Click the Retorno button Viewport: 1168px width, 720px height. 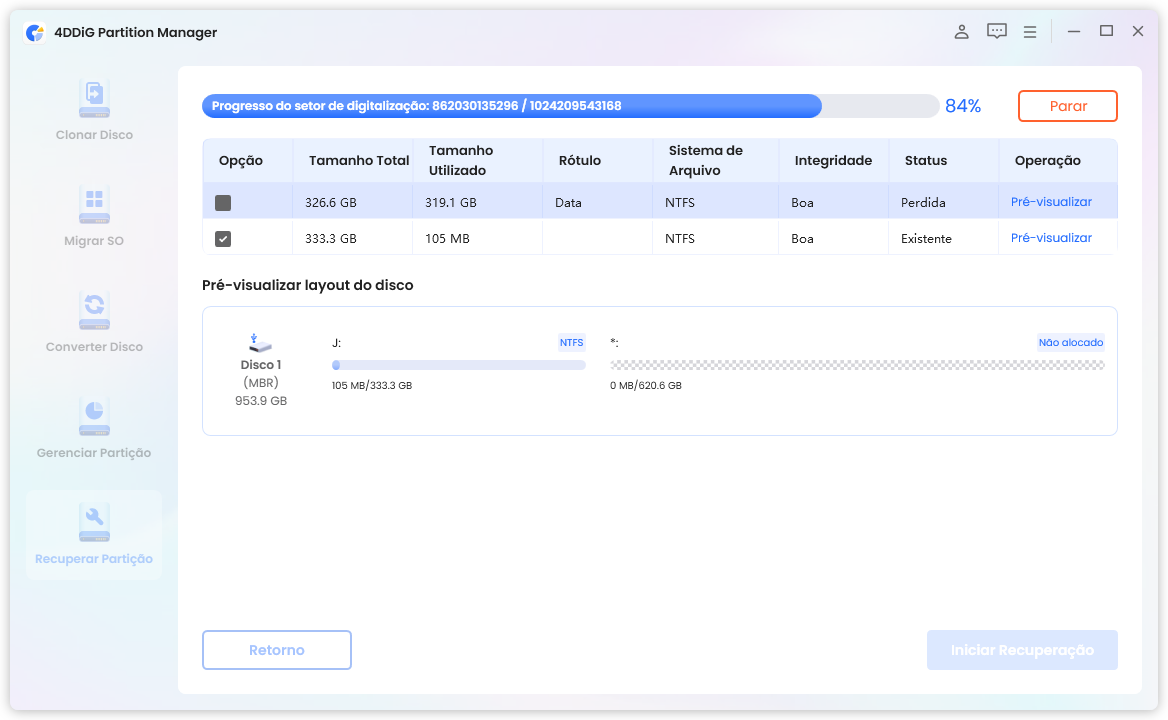pyautogui.click(x=277, y=650)
